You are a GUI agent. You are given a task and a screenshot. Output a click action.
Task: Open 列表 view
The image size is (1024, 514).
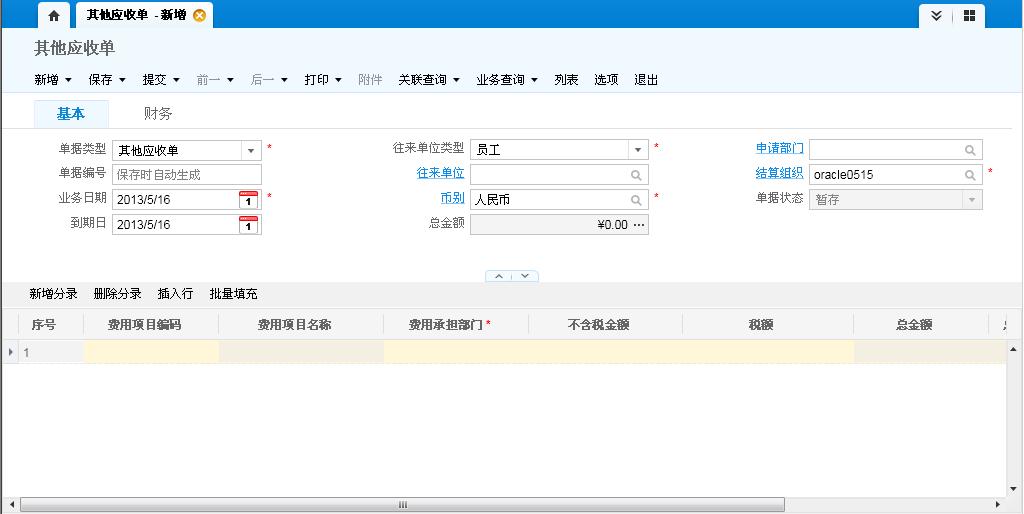pos(566,80)
